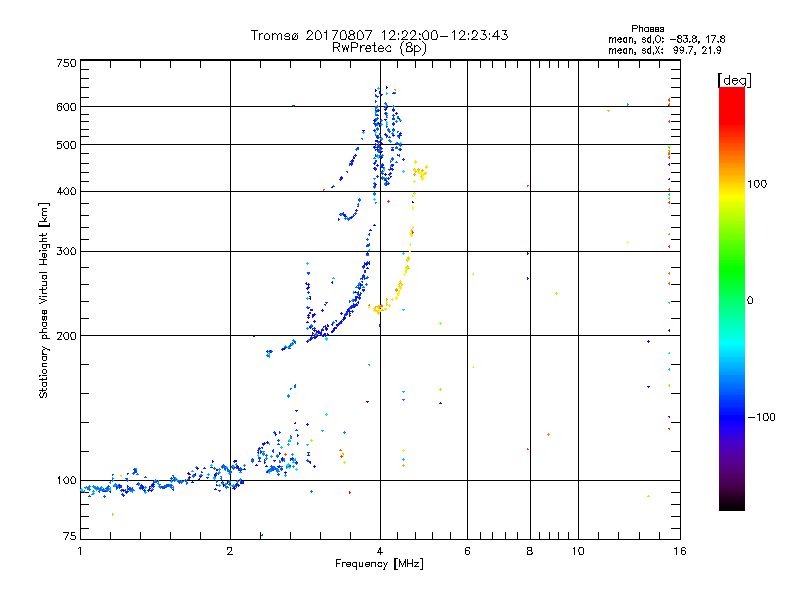Click the phase colorbar scale
The height and width of the screenshot is (600, 800).
click(x=732, y=299)
